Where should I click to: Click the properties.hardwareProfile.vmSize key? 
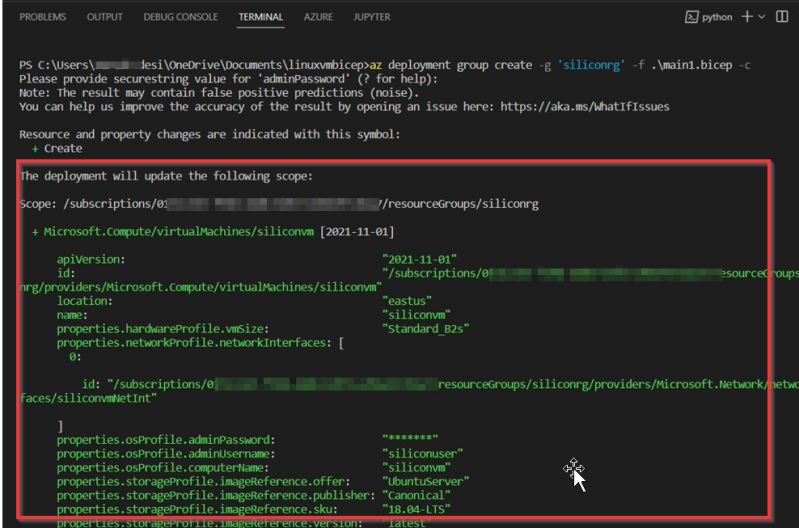click(x=163, y=329)
